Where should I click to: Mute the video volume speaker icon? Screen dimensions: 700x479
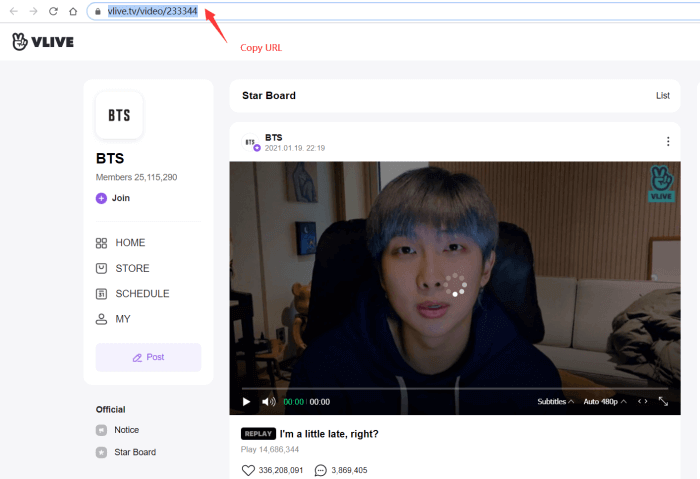tap(268, 402)
